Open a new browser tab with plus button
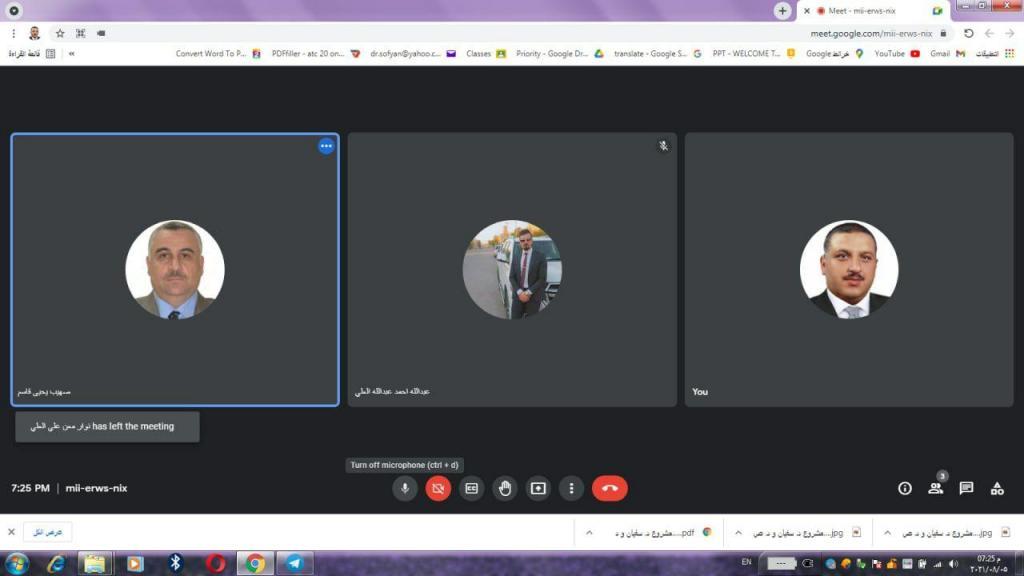 [783, 10]
